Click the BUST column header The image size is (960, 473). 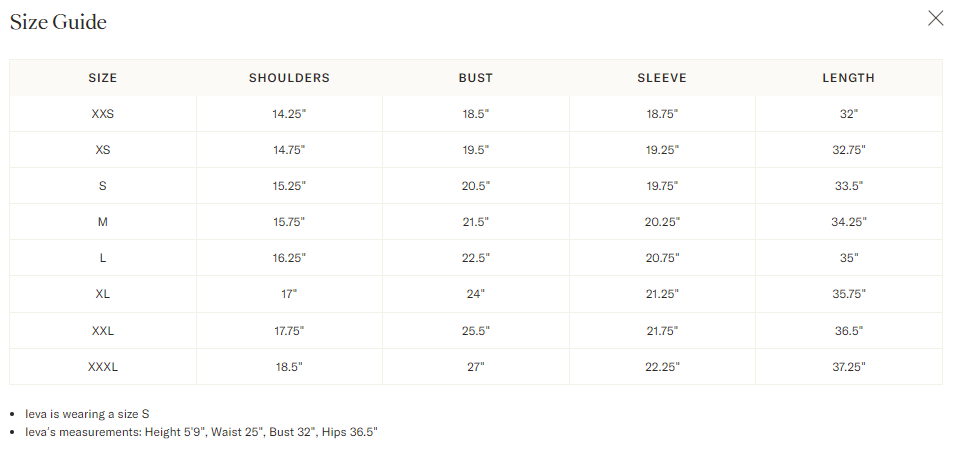[475, 78]
